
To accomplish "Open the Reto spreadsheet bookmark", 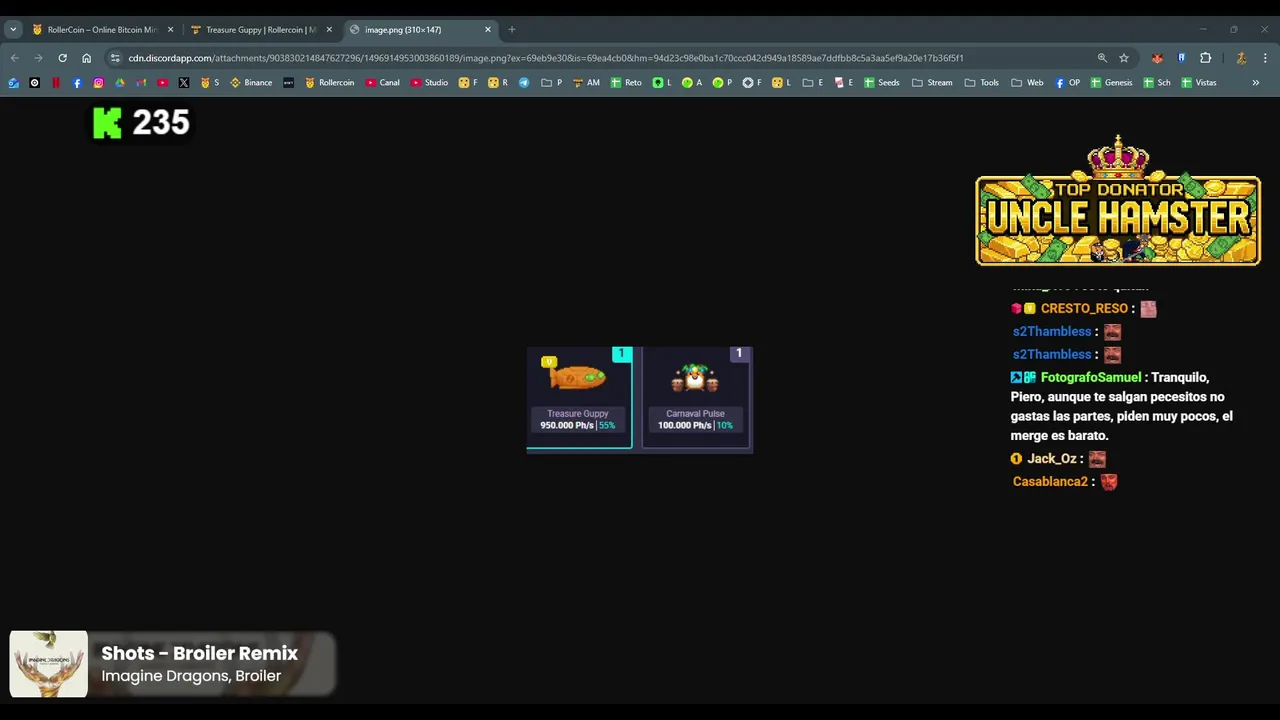I will 626,83.
